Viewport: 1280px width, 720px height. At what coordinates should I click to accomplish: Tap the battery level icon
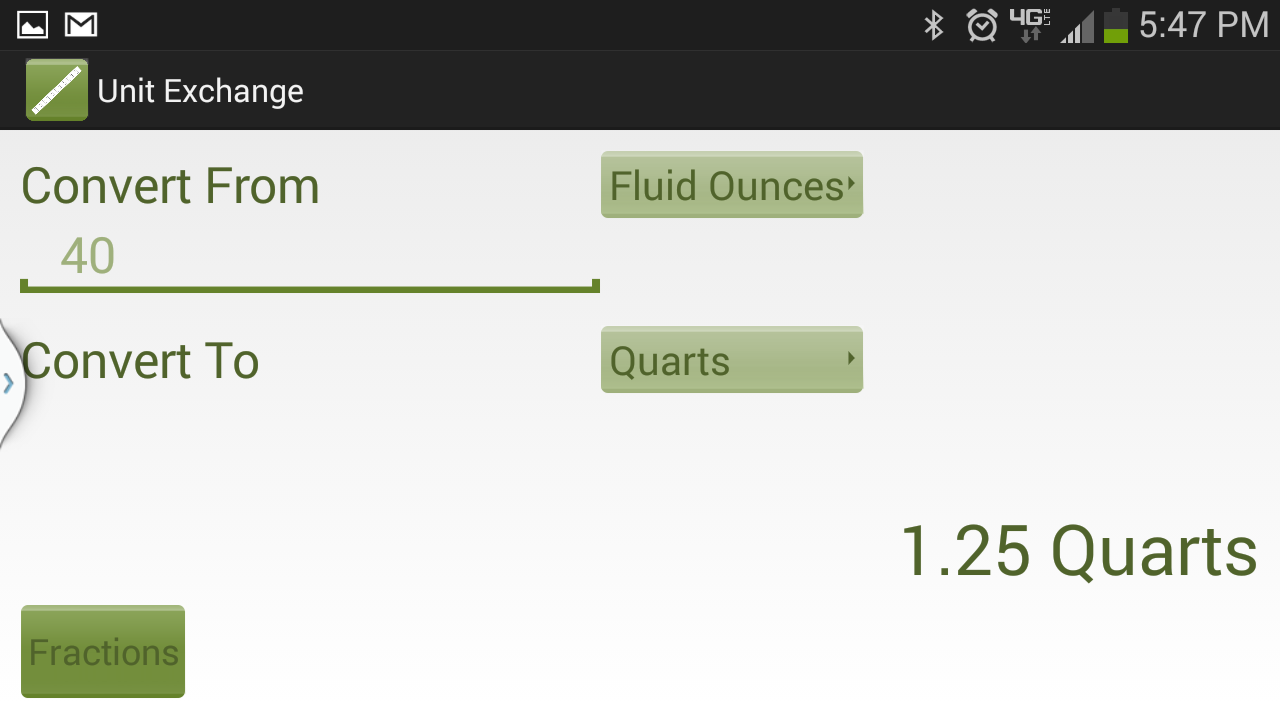[x=1116, y=25]
